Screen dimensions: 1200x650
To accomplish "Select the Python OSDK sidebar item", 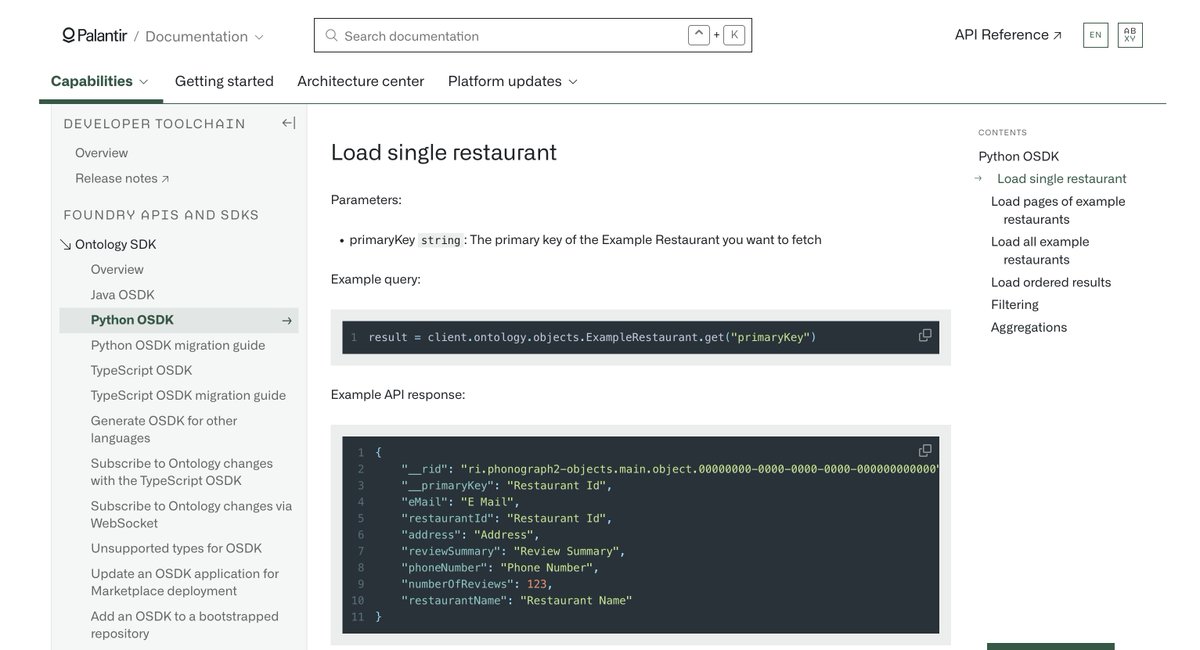I will point(179,320).
